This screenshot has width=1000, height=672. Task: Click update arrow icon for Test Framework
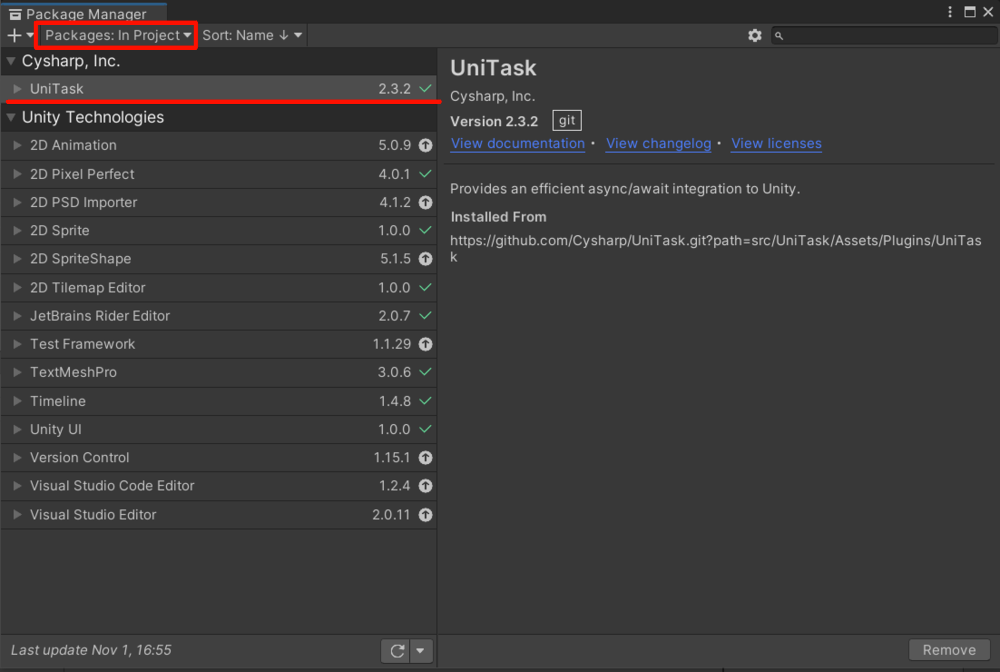pos(425,344)
